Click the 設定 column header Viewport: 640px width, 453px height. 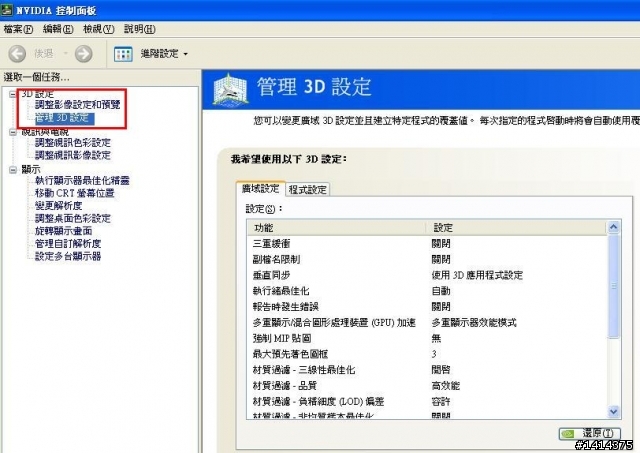coord(516,228)
